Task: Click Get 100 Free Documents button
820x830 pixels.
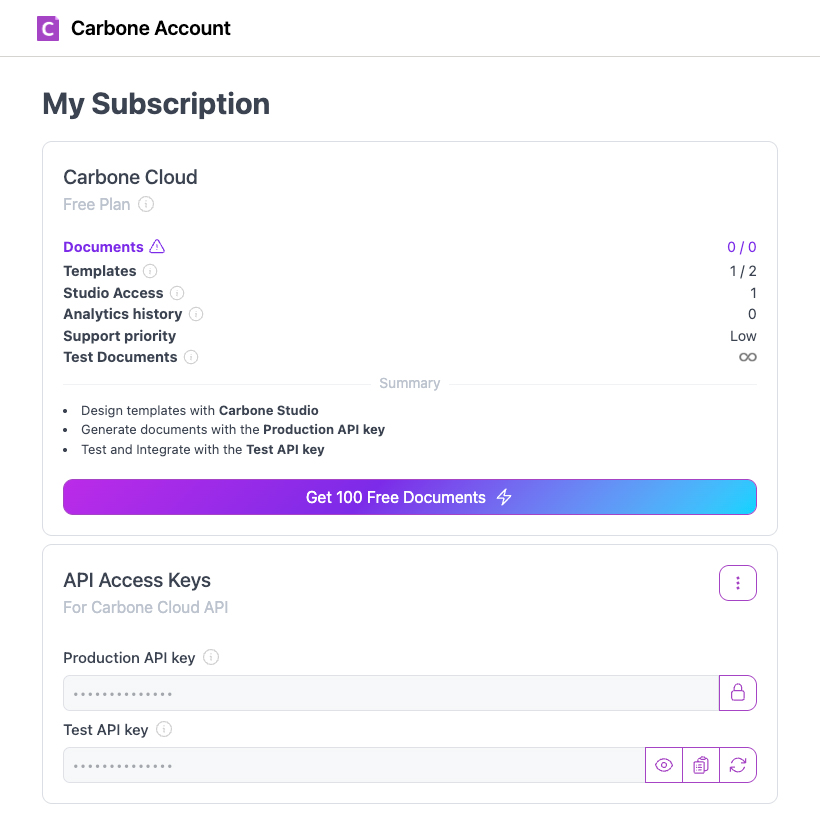Action: click(x=410, y=497)
